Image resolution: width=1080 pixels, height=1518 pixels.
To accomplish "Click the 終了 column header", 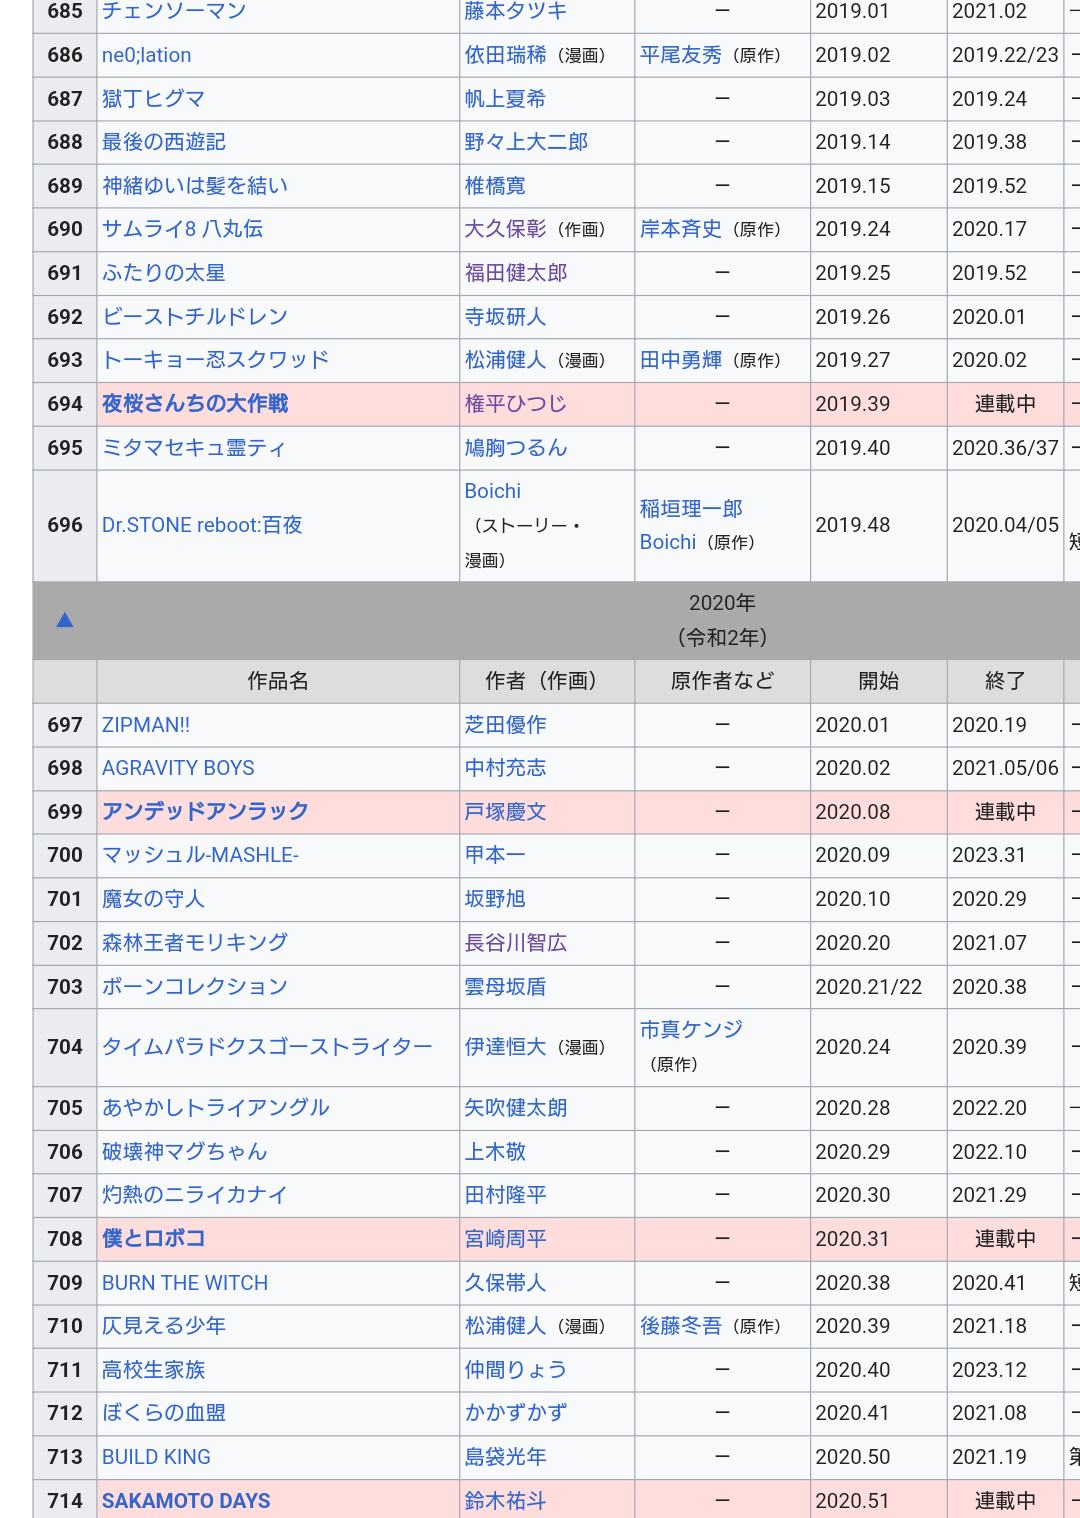I will pos(1004,681).
